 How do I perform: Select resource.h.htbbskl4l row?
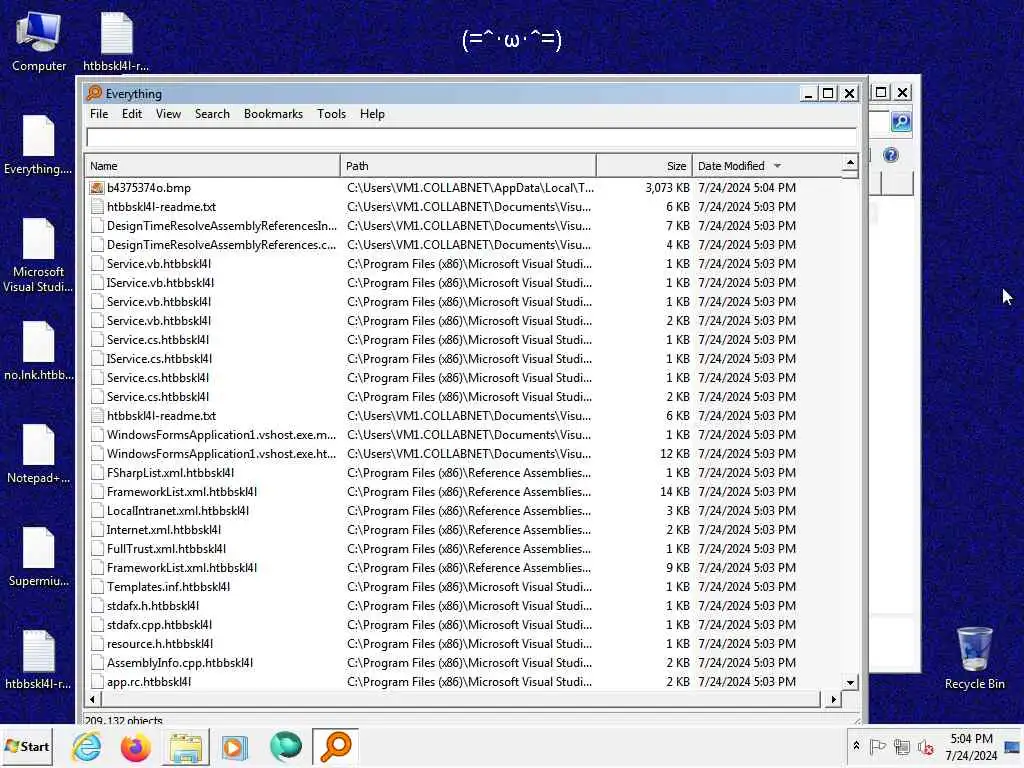pos(464,644)
